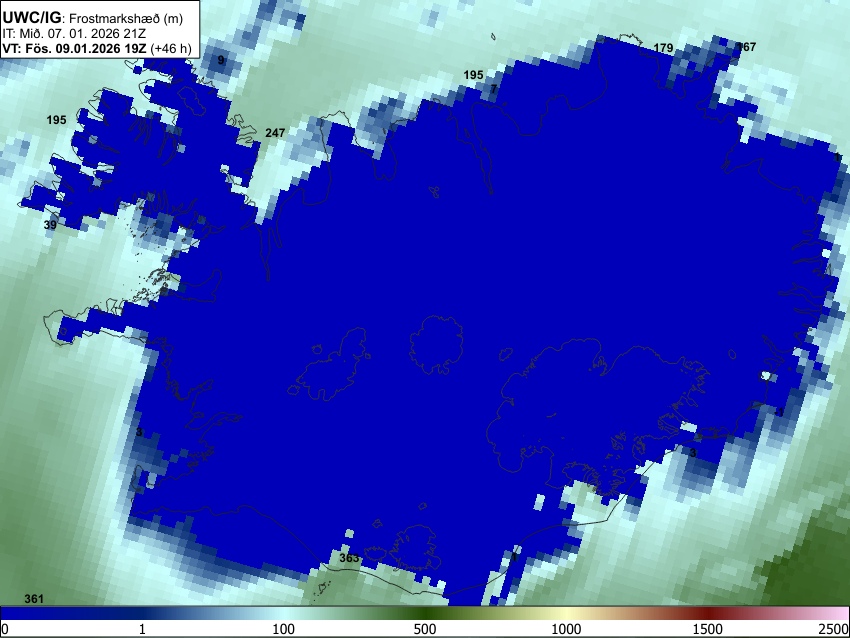Click the map value '9' offshore

(x=221, y=60)
